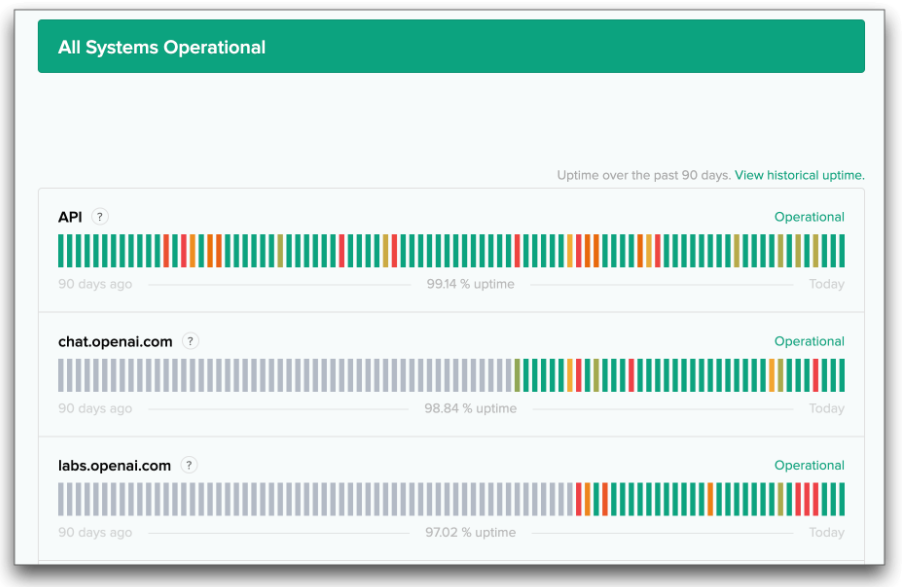Viewport: 904px width, 587px height.
Task: Click the 97.02 % uptime text
Action: point(470,532)
